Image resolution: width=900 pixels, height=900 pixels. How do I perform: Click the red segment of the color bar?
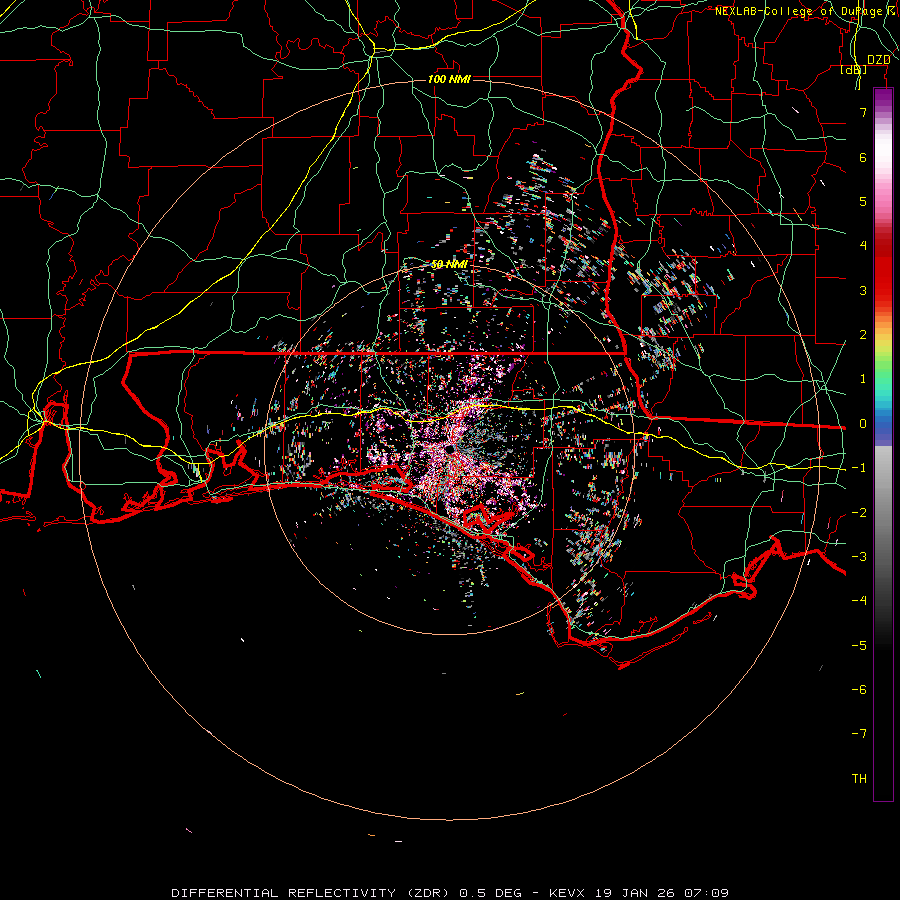point(883,270)
